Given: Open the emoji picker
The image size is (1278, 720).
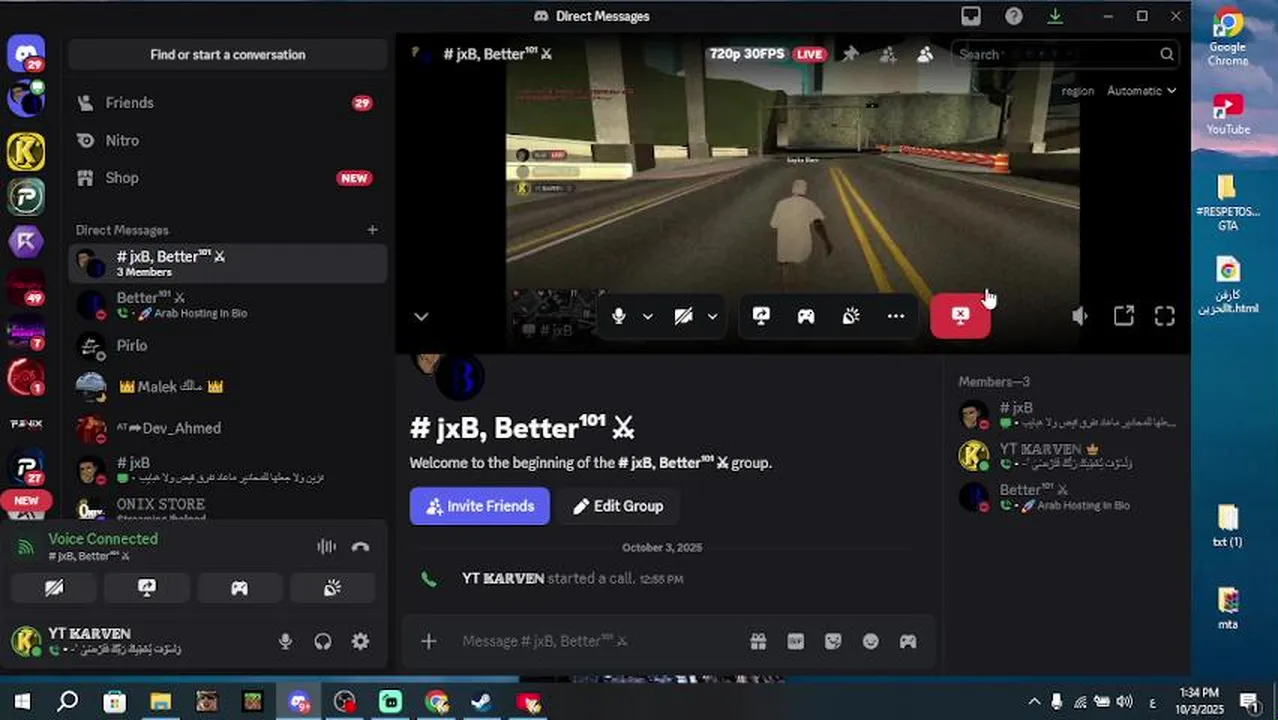Looking at the screenshot, I should tap(871, 641).
